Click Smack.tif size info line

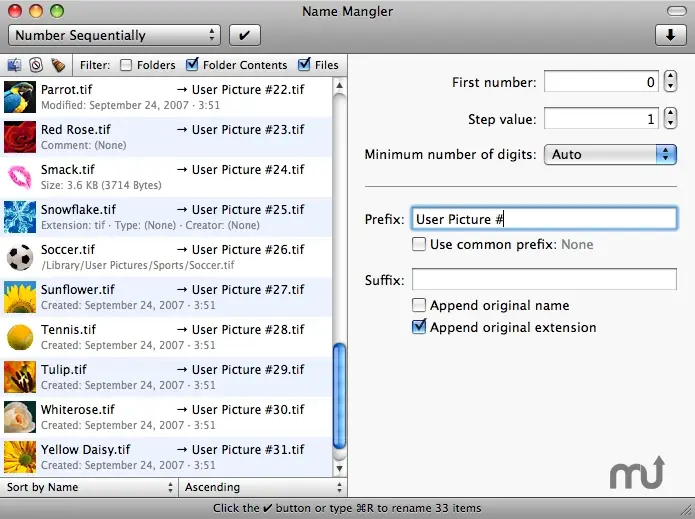(x=101, y=185)
